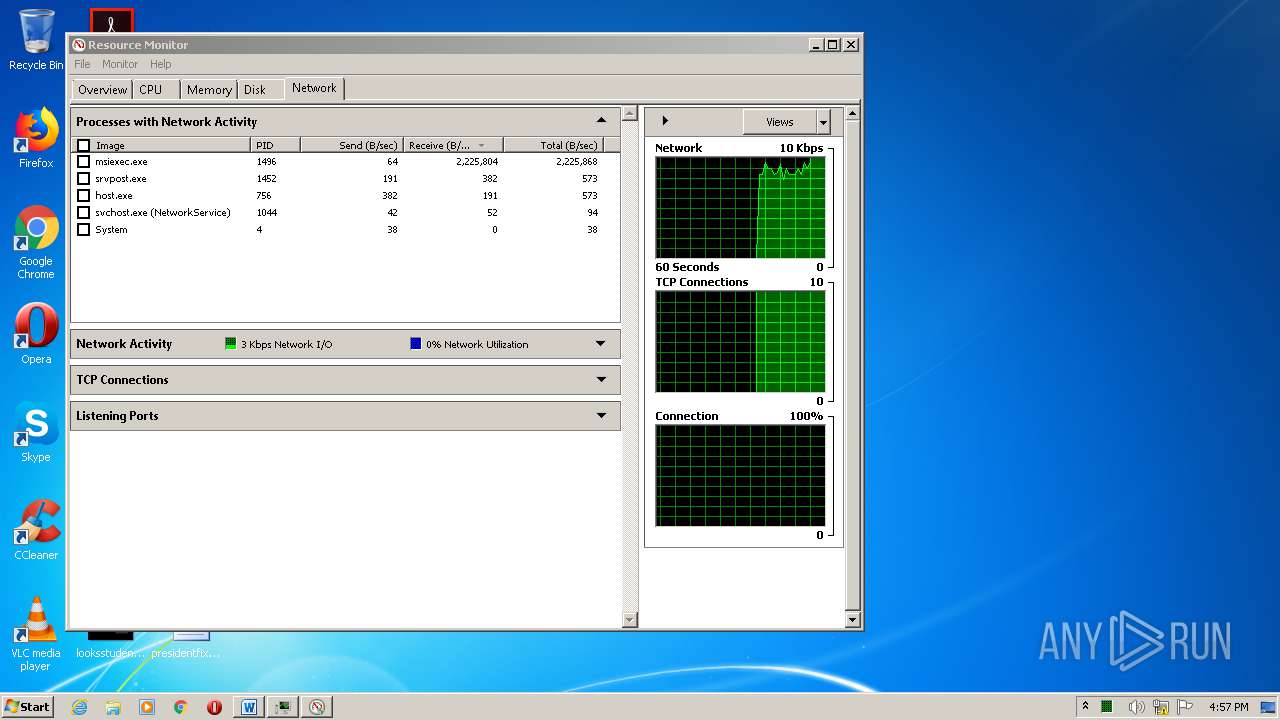Open Google Chrome desktop shortcut
This screenshot has width=1280, height=720.
click(x=36, y=243)
